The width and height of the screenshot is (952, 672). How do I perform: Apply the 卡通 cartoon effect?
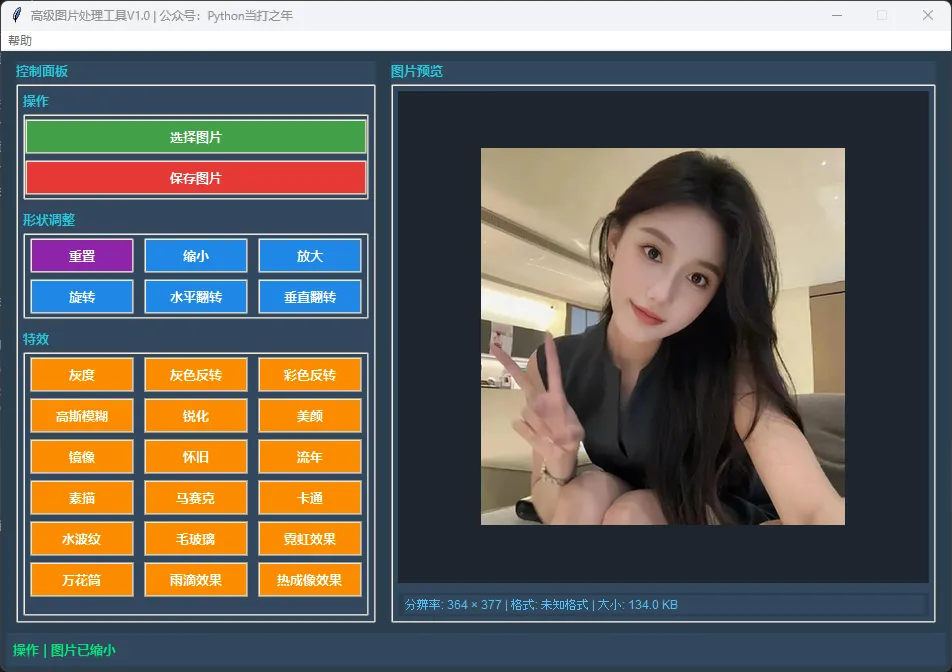[310, 497]
